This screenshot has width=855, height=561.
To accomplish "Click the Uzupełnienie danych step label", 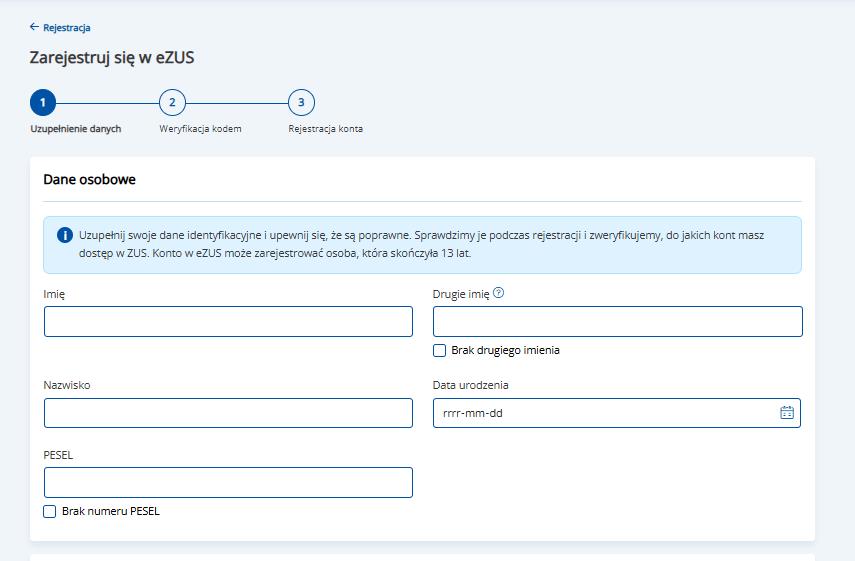I will 76,129.
